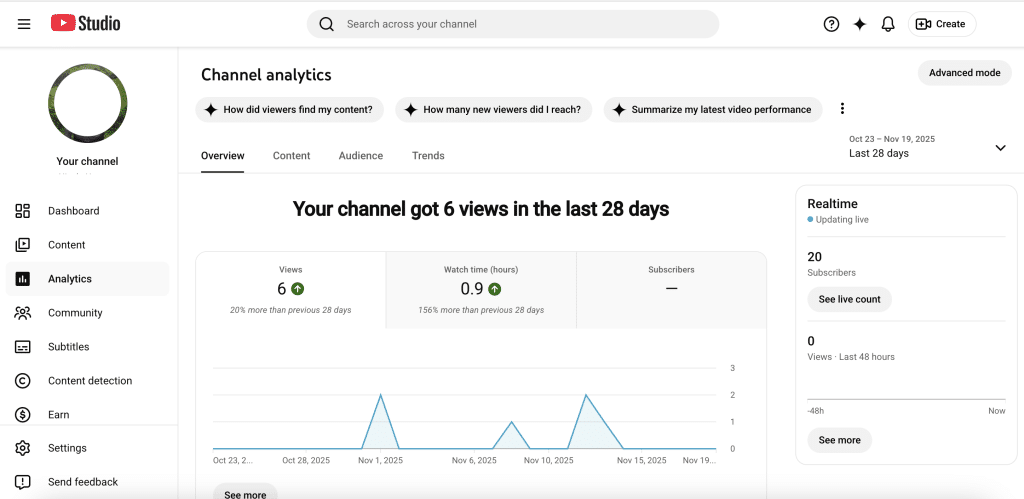
Task: Click '156% more than previous 28 days' text
Action: [x=481, y=310]
